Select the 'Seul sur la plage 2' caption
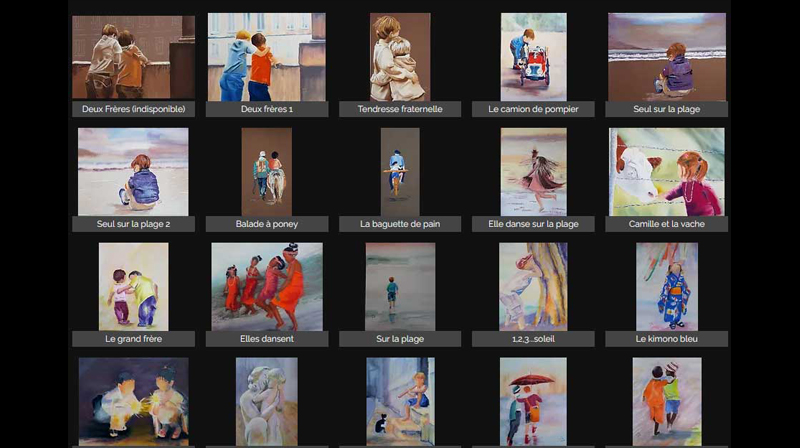The height and width of the screenshot is (448, 800). point(133,223)
